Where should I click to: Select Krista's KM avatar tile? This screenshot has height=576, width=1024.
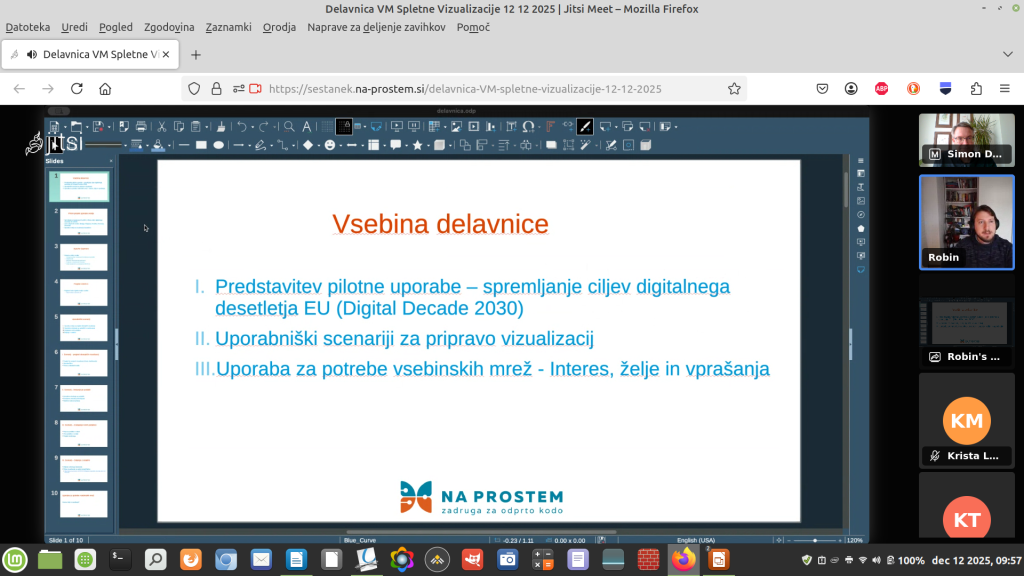pyautogui.click(x=967, y=420)
